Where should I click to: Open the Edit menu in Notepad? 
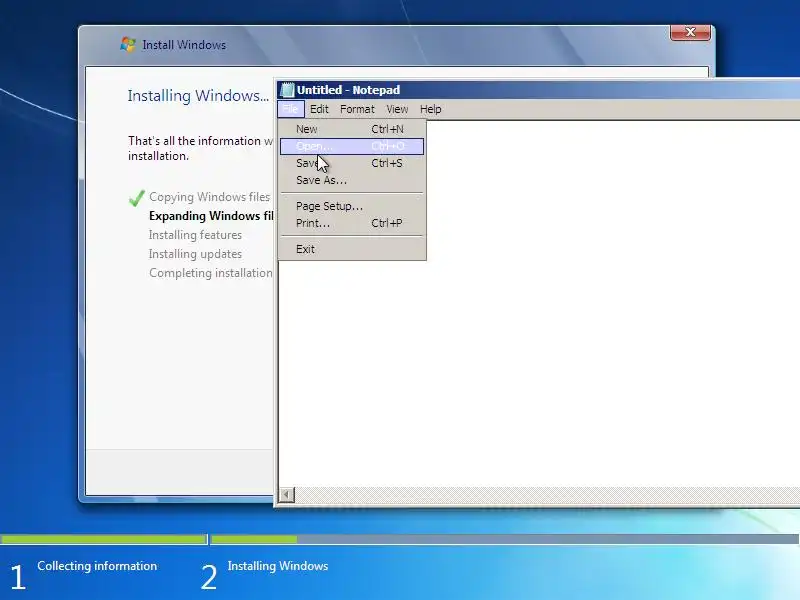[319, 109]
